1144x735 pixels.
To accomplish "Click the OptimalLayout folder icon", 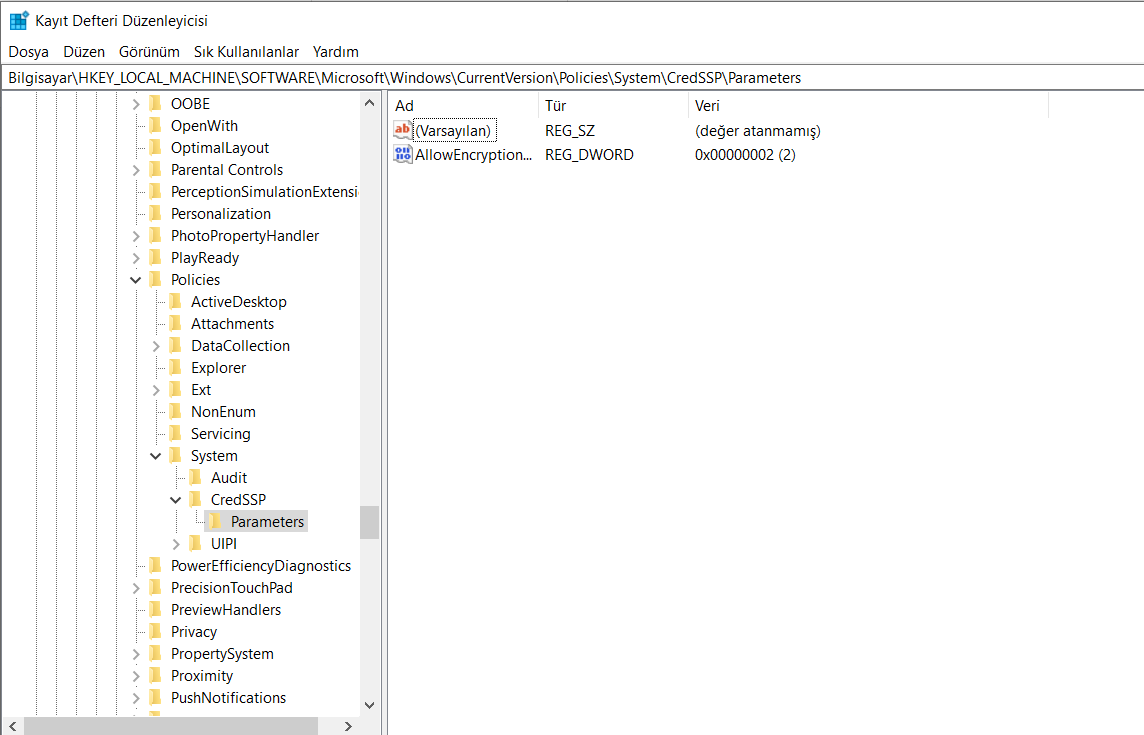I will (x=155, y=147).
